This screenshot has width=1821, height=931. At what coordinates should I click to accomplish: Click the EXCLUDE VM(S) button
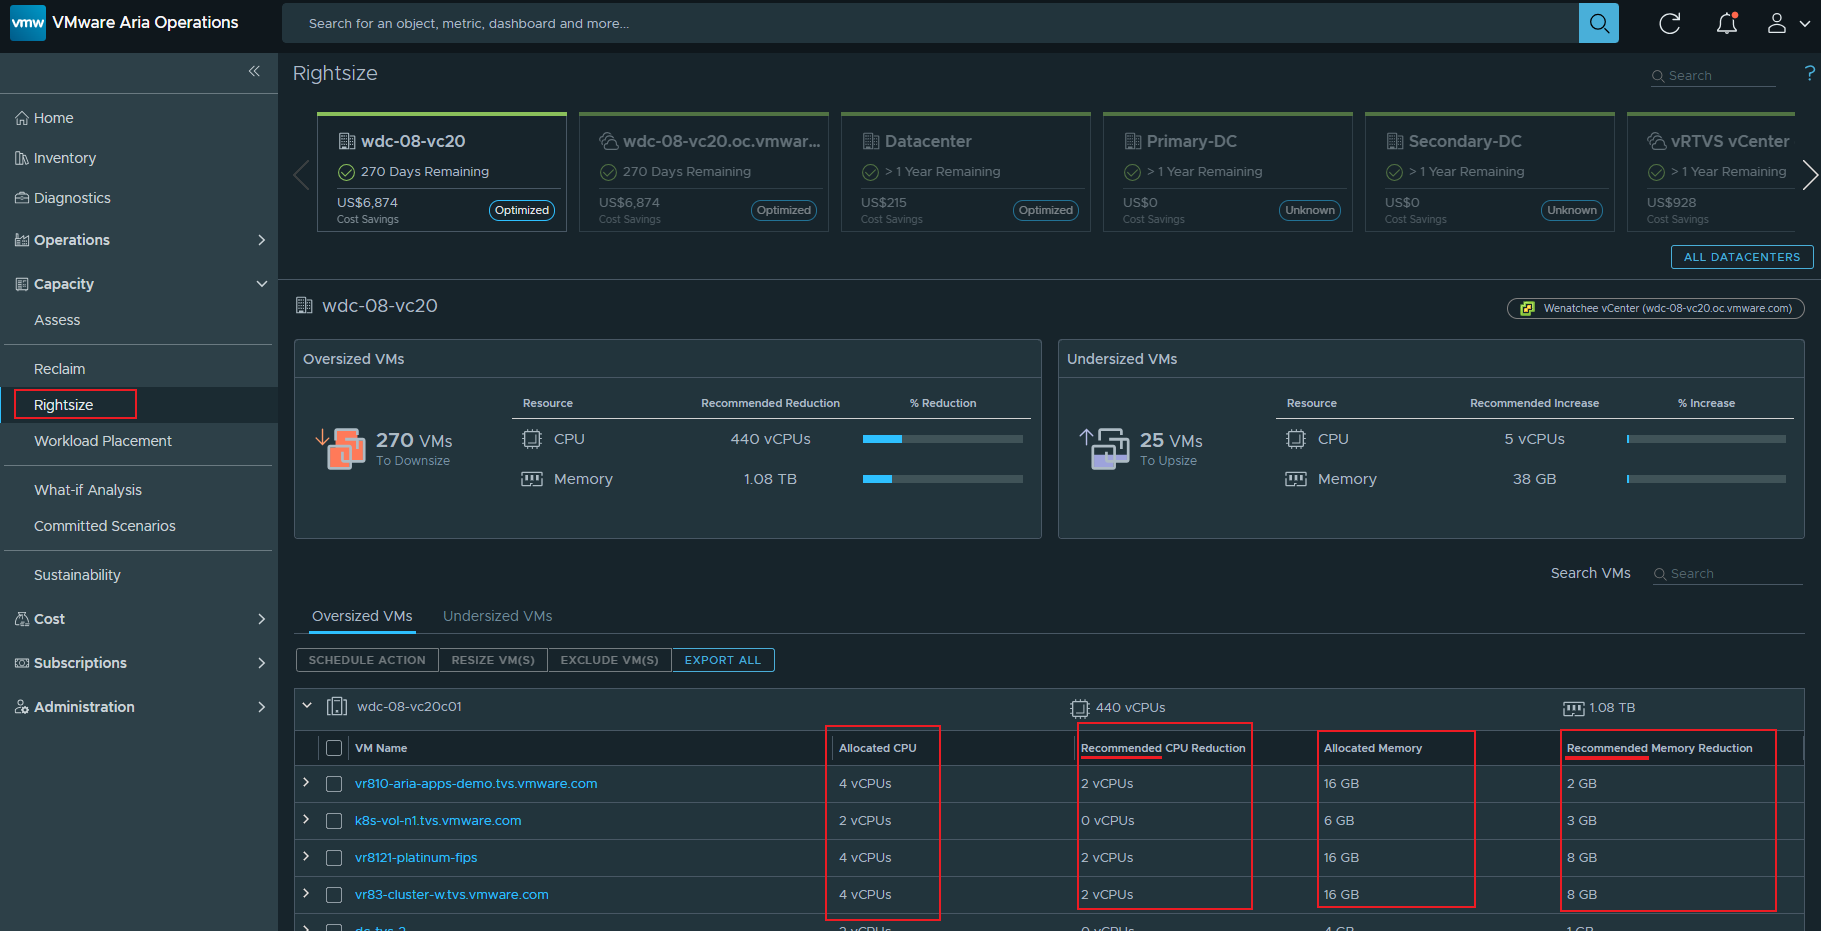coord(609,660)
